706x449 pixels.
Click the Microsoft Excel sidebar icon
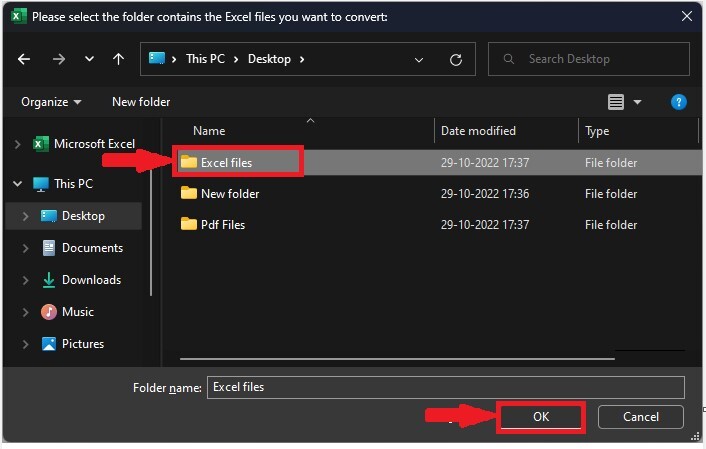(41, 144)
